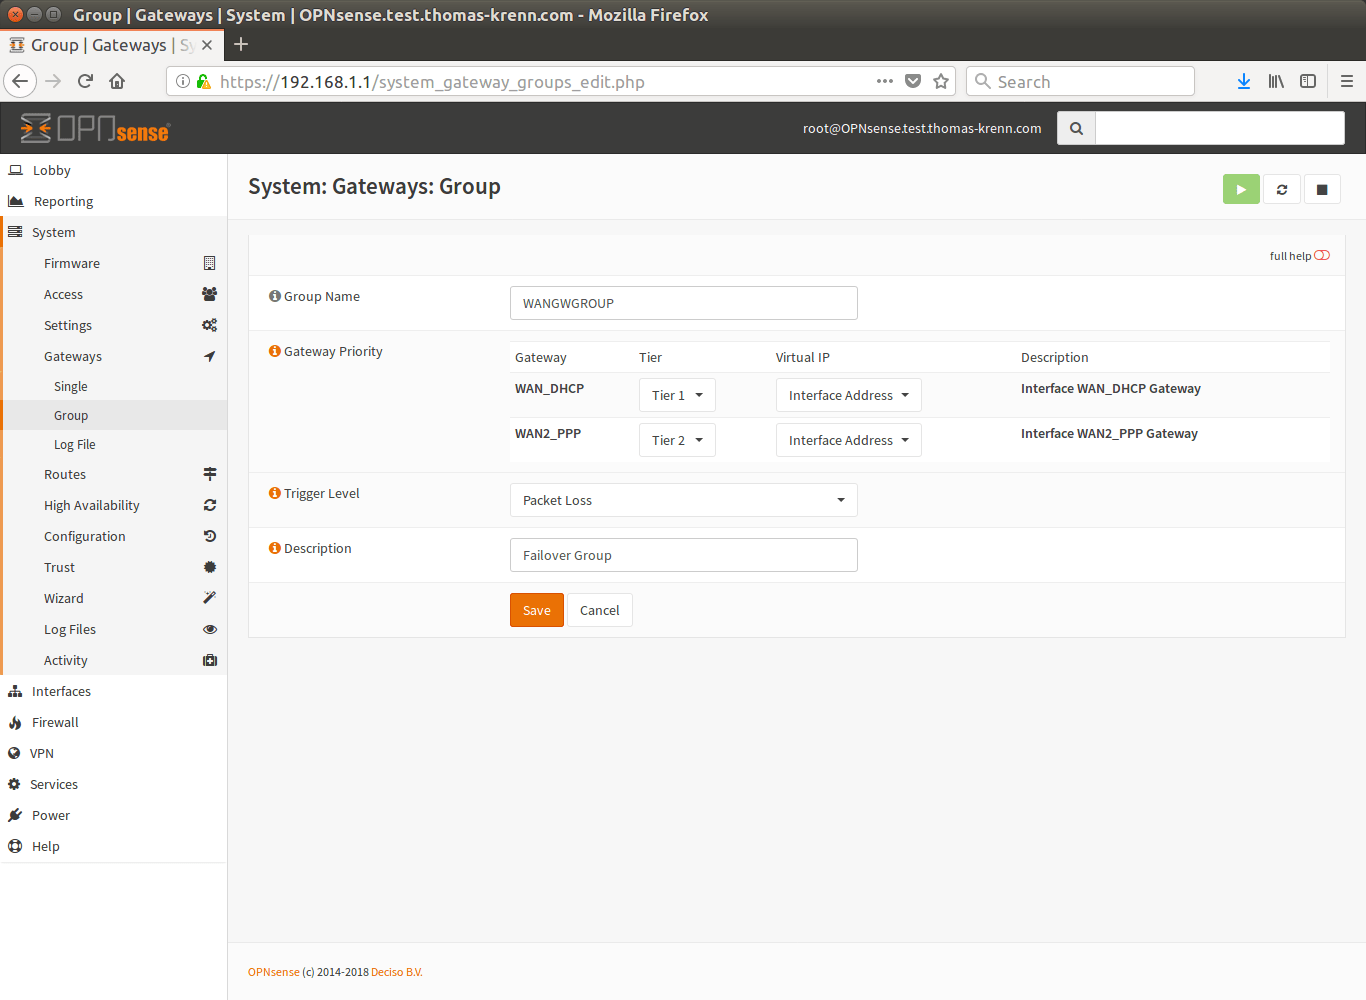Click the green start service play button
Viewport: 1366px width, 1000px height.
pyautogui.click(x=1240, y=189)
